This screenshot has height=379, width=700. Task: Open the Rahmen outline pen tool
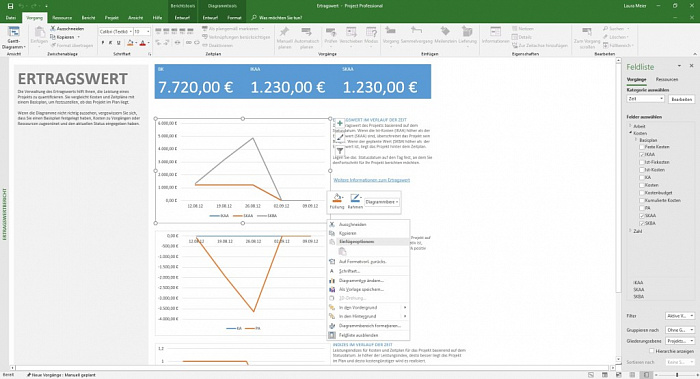(355, 201)
